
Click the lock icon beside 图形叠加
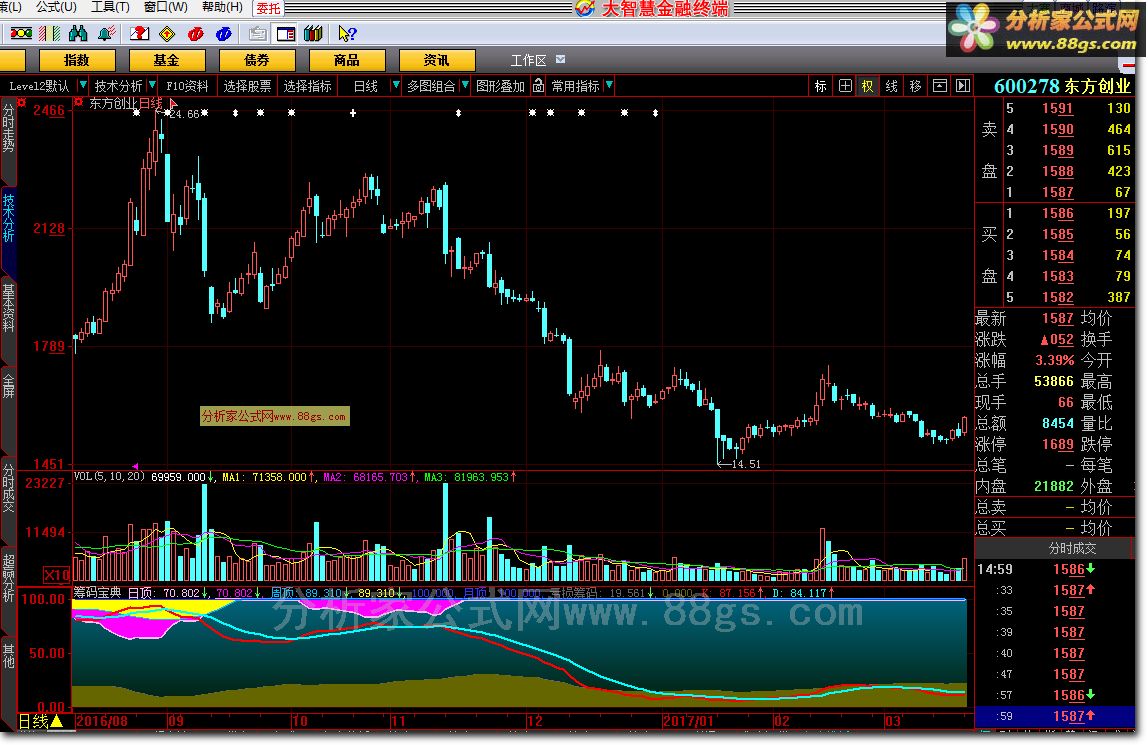[539, 86]
